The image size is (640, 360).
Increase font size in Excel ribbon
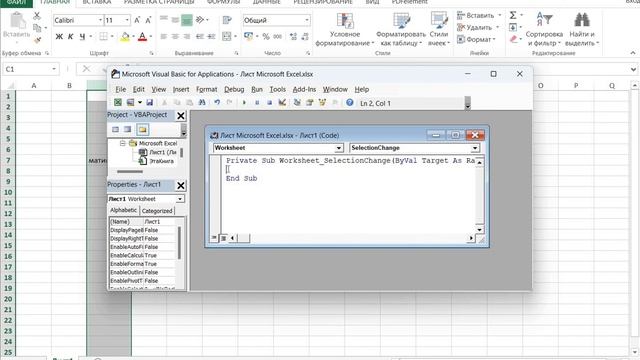click(x=137, y=20)
